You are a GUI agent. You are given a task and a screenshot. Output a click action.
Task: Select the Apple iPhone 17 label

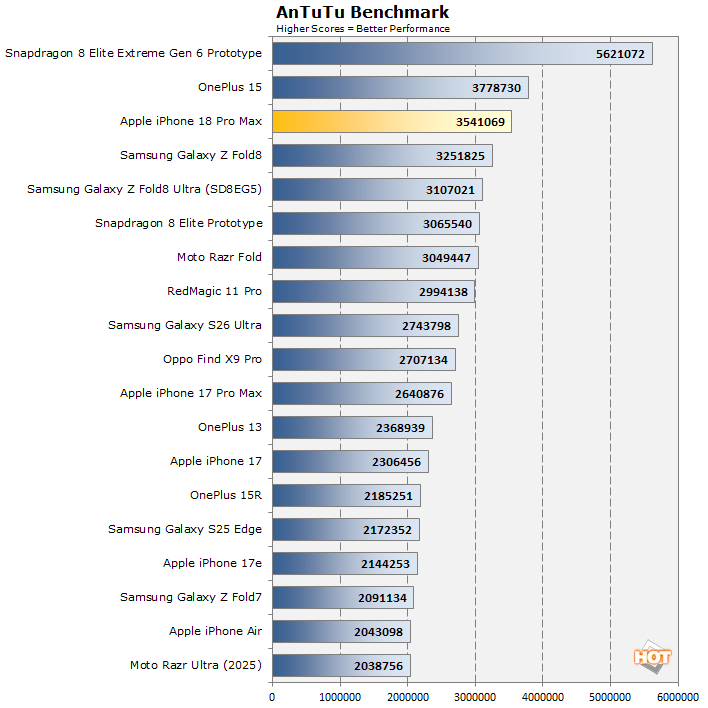click(216, 461)
